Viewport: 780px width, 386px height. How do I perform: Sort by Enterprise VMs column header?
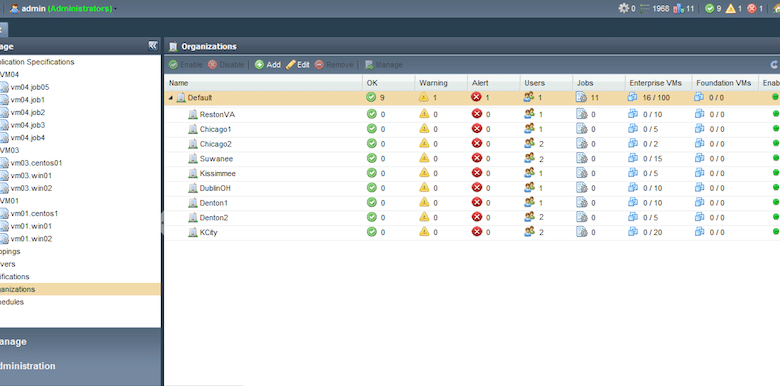pos(659,83)
